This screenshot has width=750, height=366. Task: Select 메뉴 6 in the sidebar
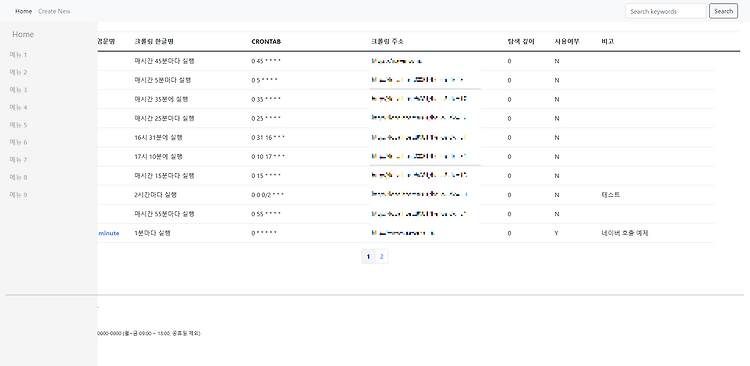[x=19, y=142]
